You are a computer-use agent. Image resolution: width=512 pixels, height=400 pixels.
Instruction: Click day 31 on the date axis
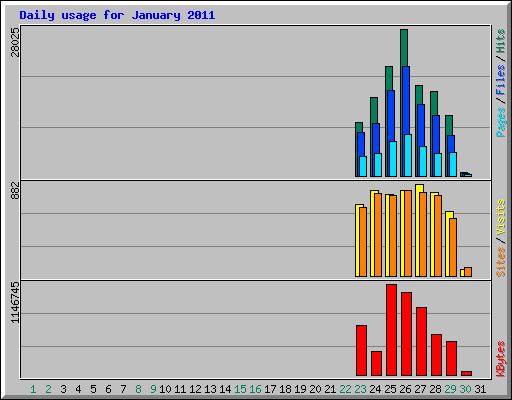coord(480,389)
